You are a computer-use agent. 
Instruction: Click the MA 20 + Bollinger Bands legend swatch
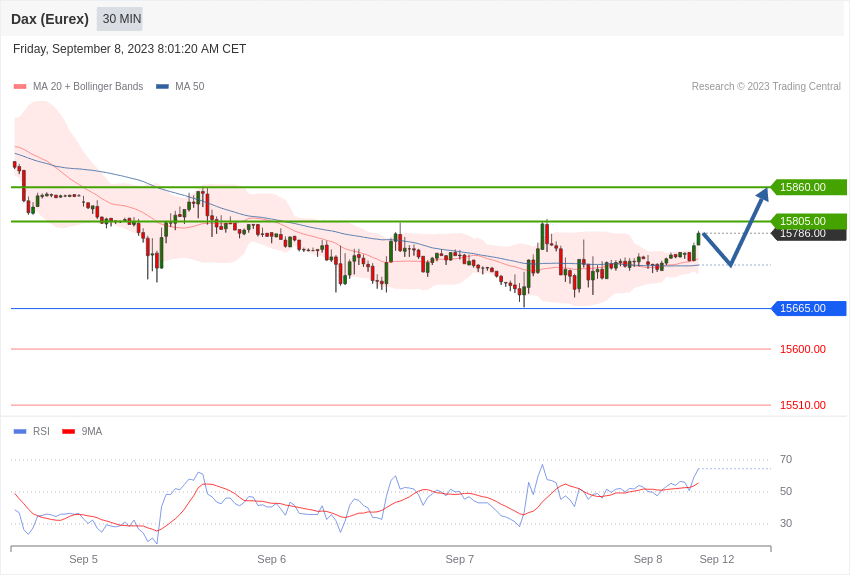tap(20, 87)
